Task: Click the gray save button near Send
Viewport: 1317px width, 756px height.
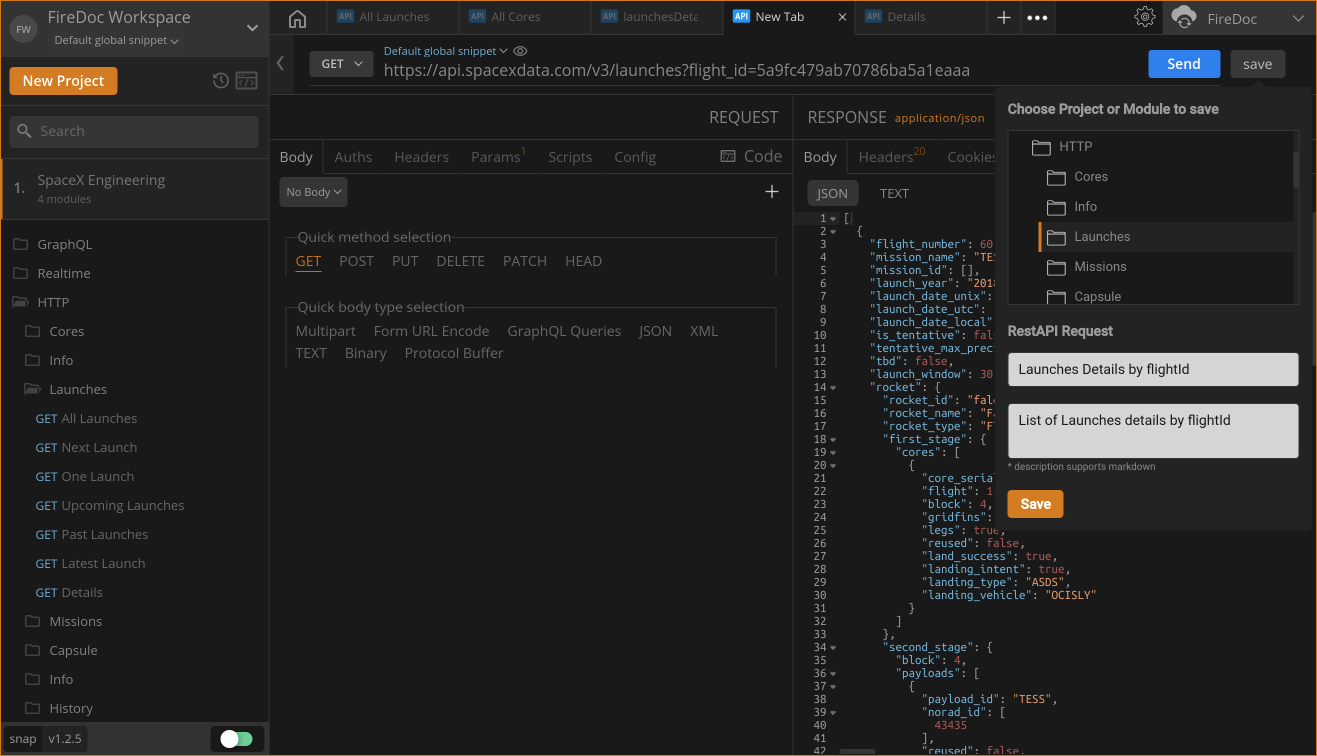Action: point(1258,64)
